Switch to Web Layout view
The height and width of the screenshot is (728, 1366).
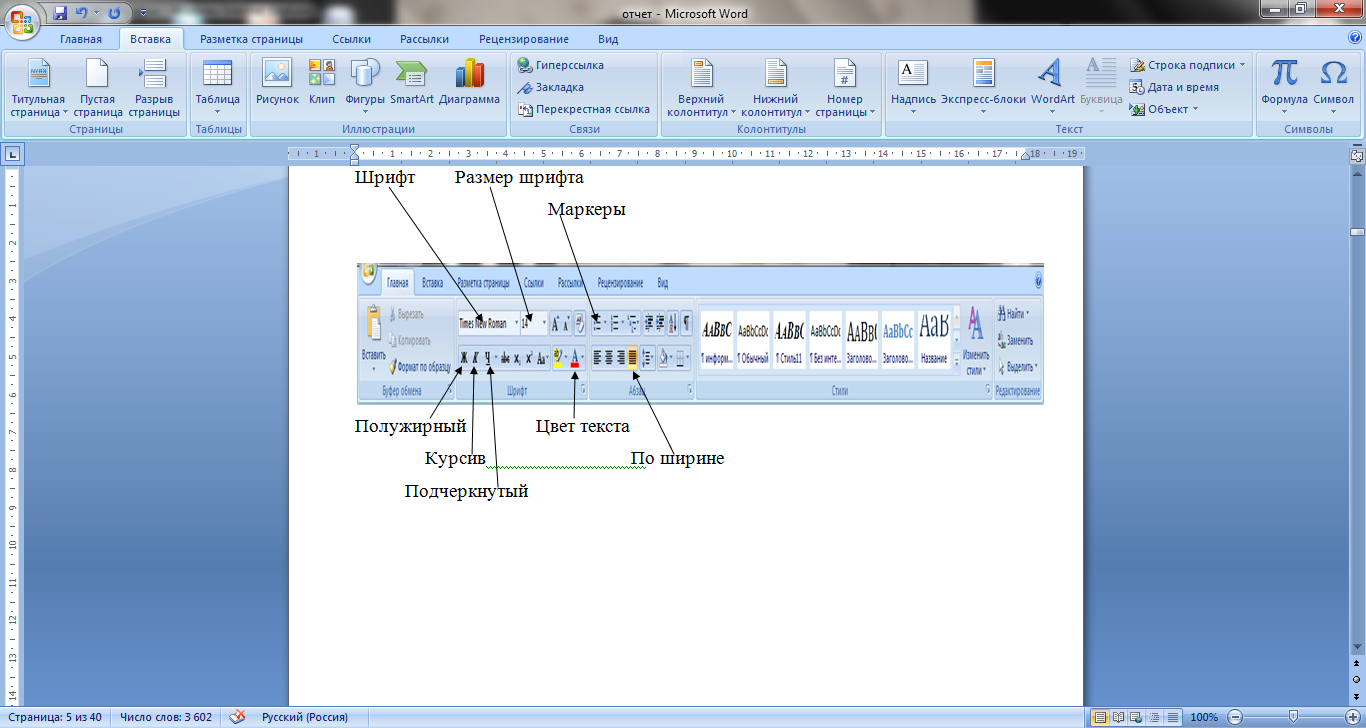coord(1136,717)
